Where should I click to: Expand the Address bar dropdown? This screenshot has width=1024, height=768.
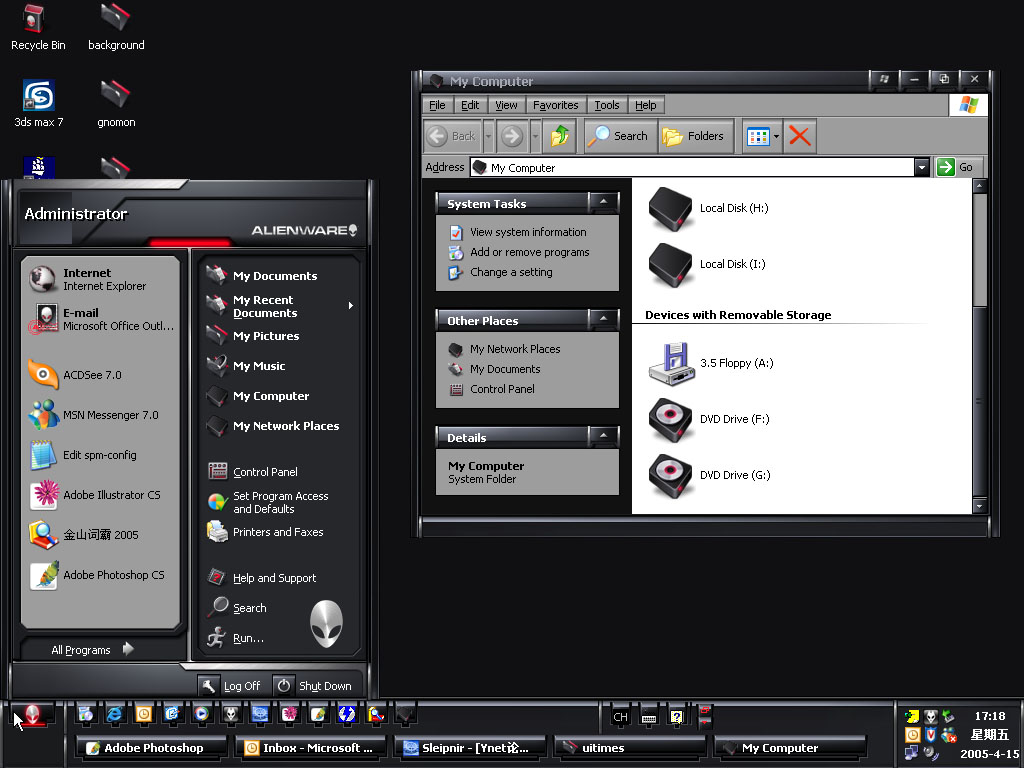(921, 168)
